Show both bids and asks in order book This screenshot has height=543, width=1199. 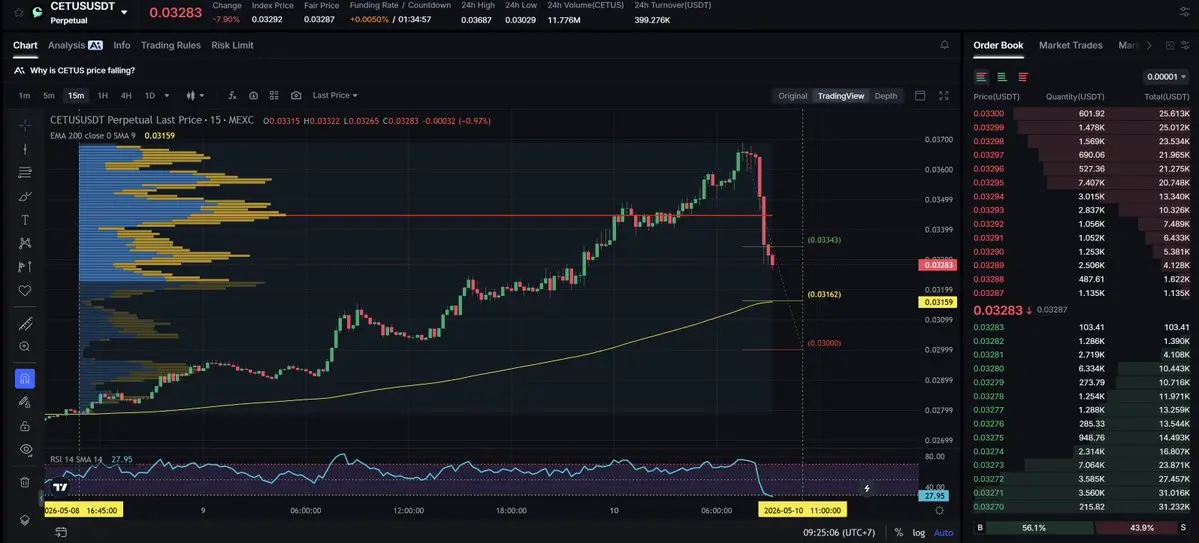point(981,76)
